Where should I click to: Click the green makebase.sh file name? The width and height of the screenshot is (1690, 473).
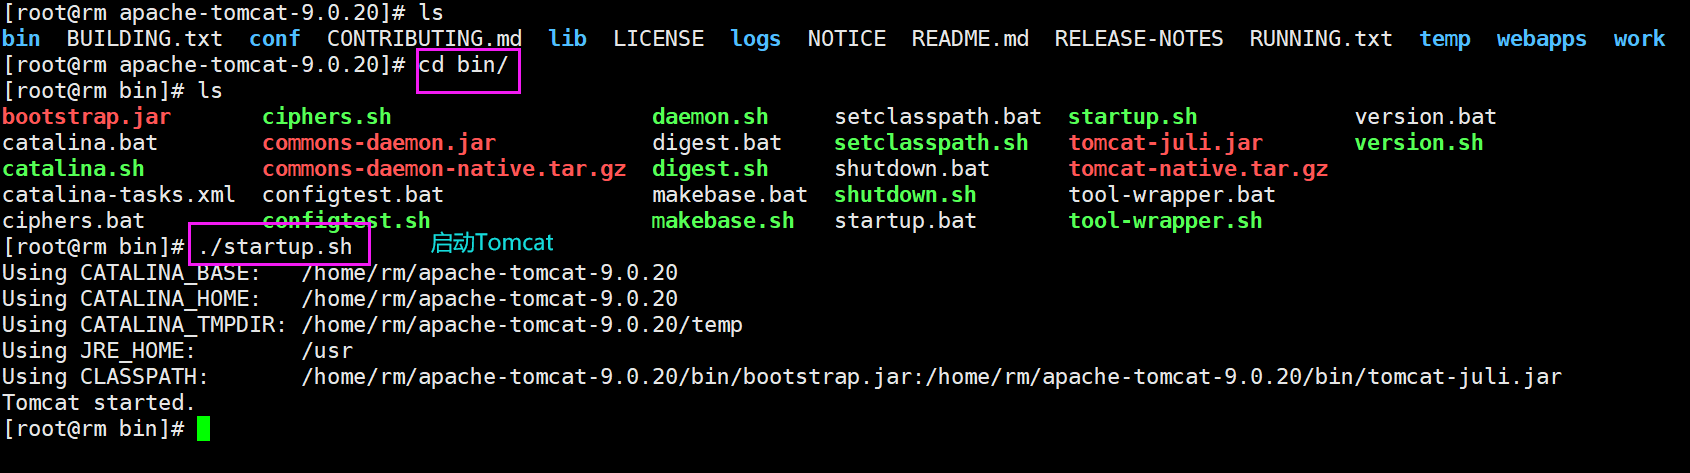[723, 221]
